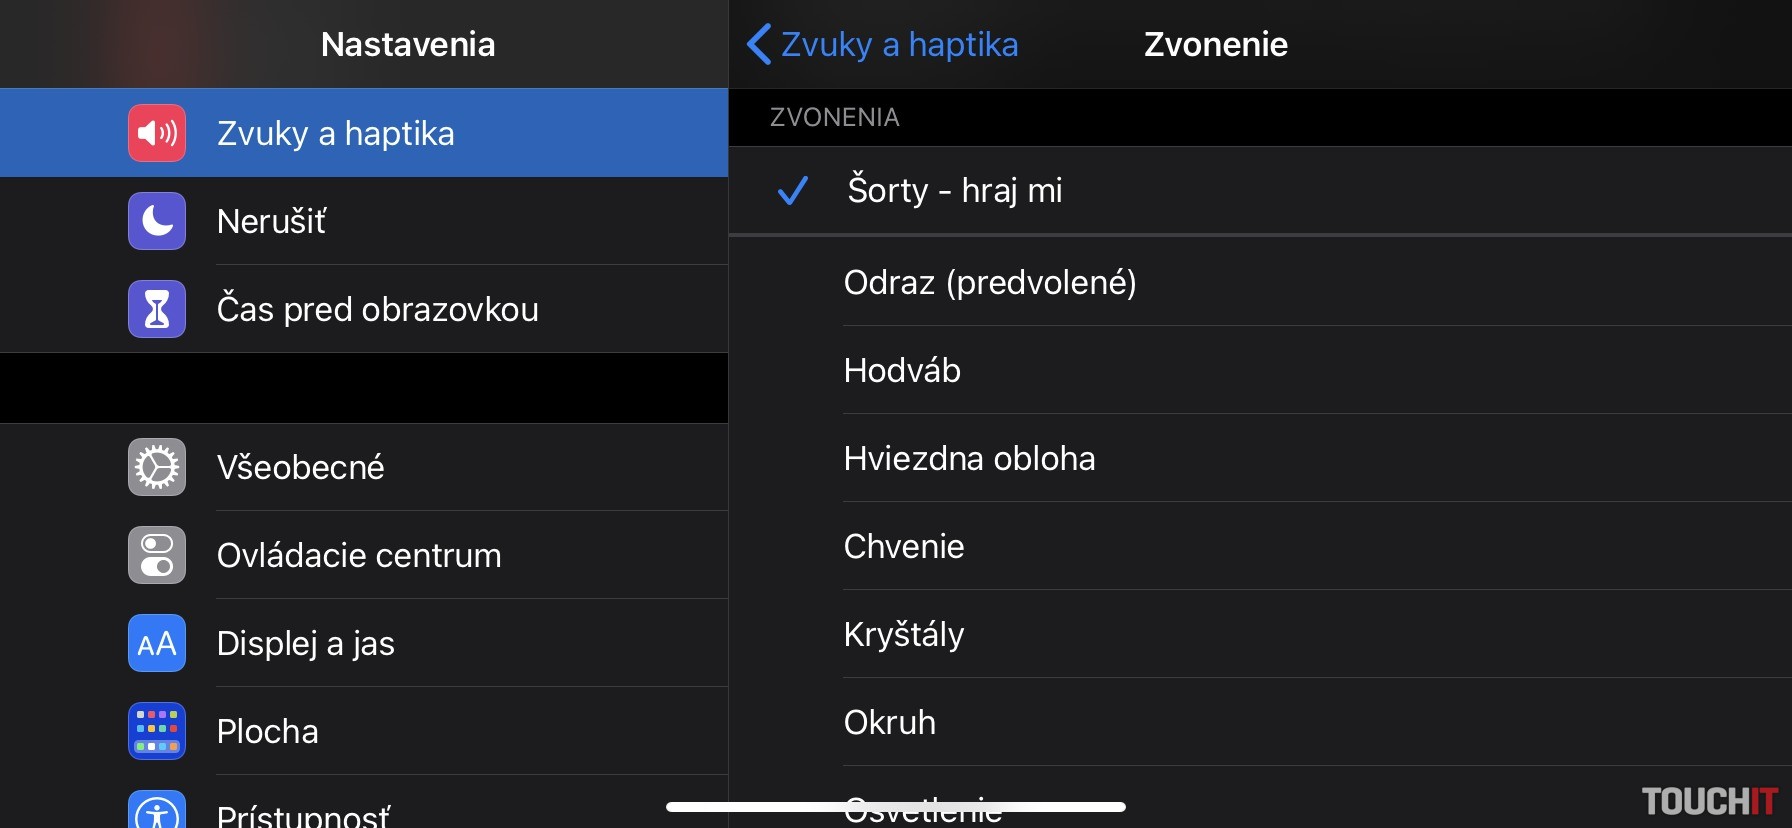Select the Okruh ringtone
The image size is (1792, 828).
pos(890,723)
